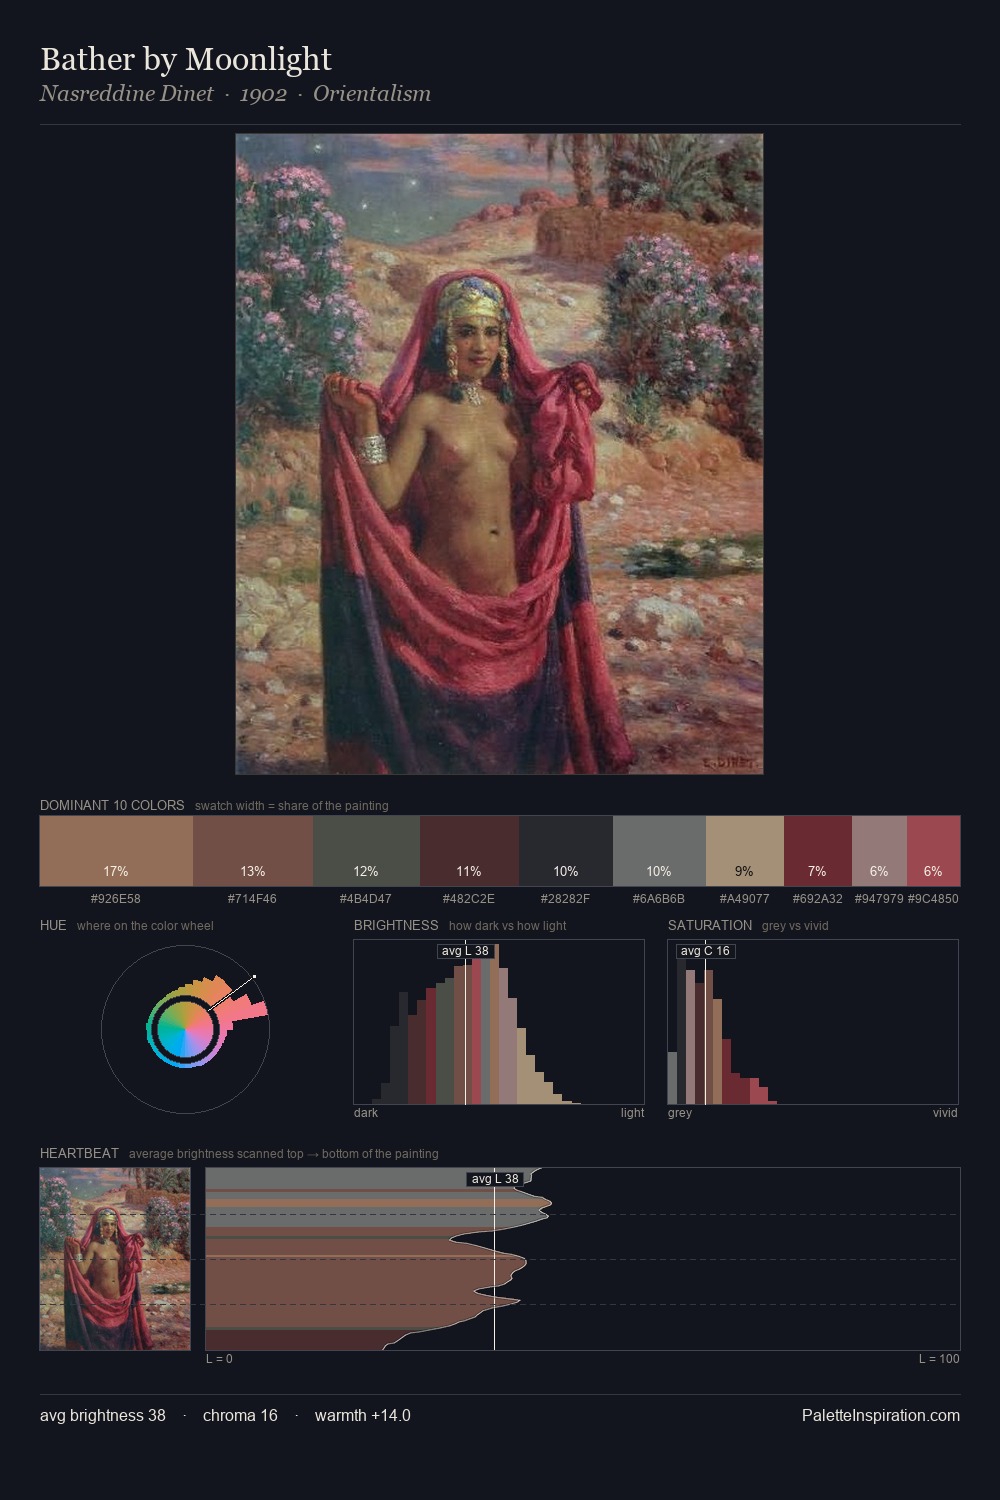Image resolution: width=1000 pixels, height=1500 pixels.
Task: Click the 'vivid' axis label under Saturation
Action: click(945, 1113)
